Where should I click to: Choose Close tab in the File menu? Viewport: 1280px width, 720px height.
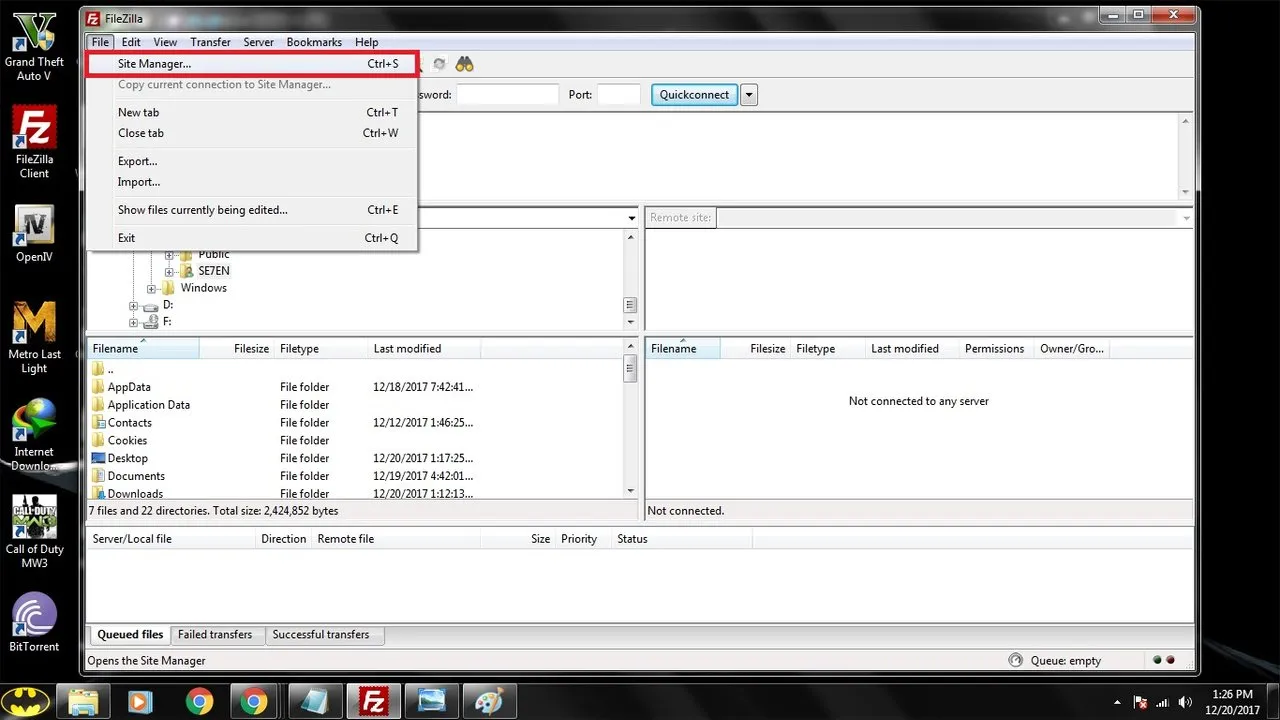click(x=252, y=133)
